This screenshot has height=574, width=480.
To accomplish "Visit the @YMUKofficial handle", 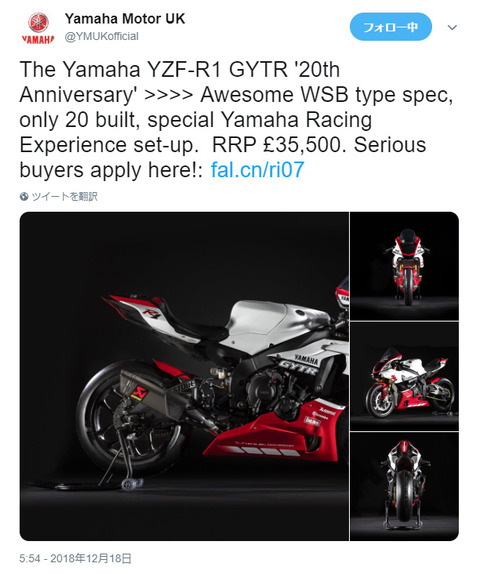I will point(102,37).
